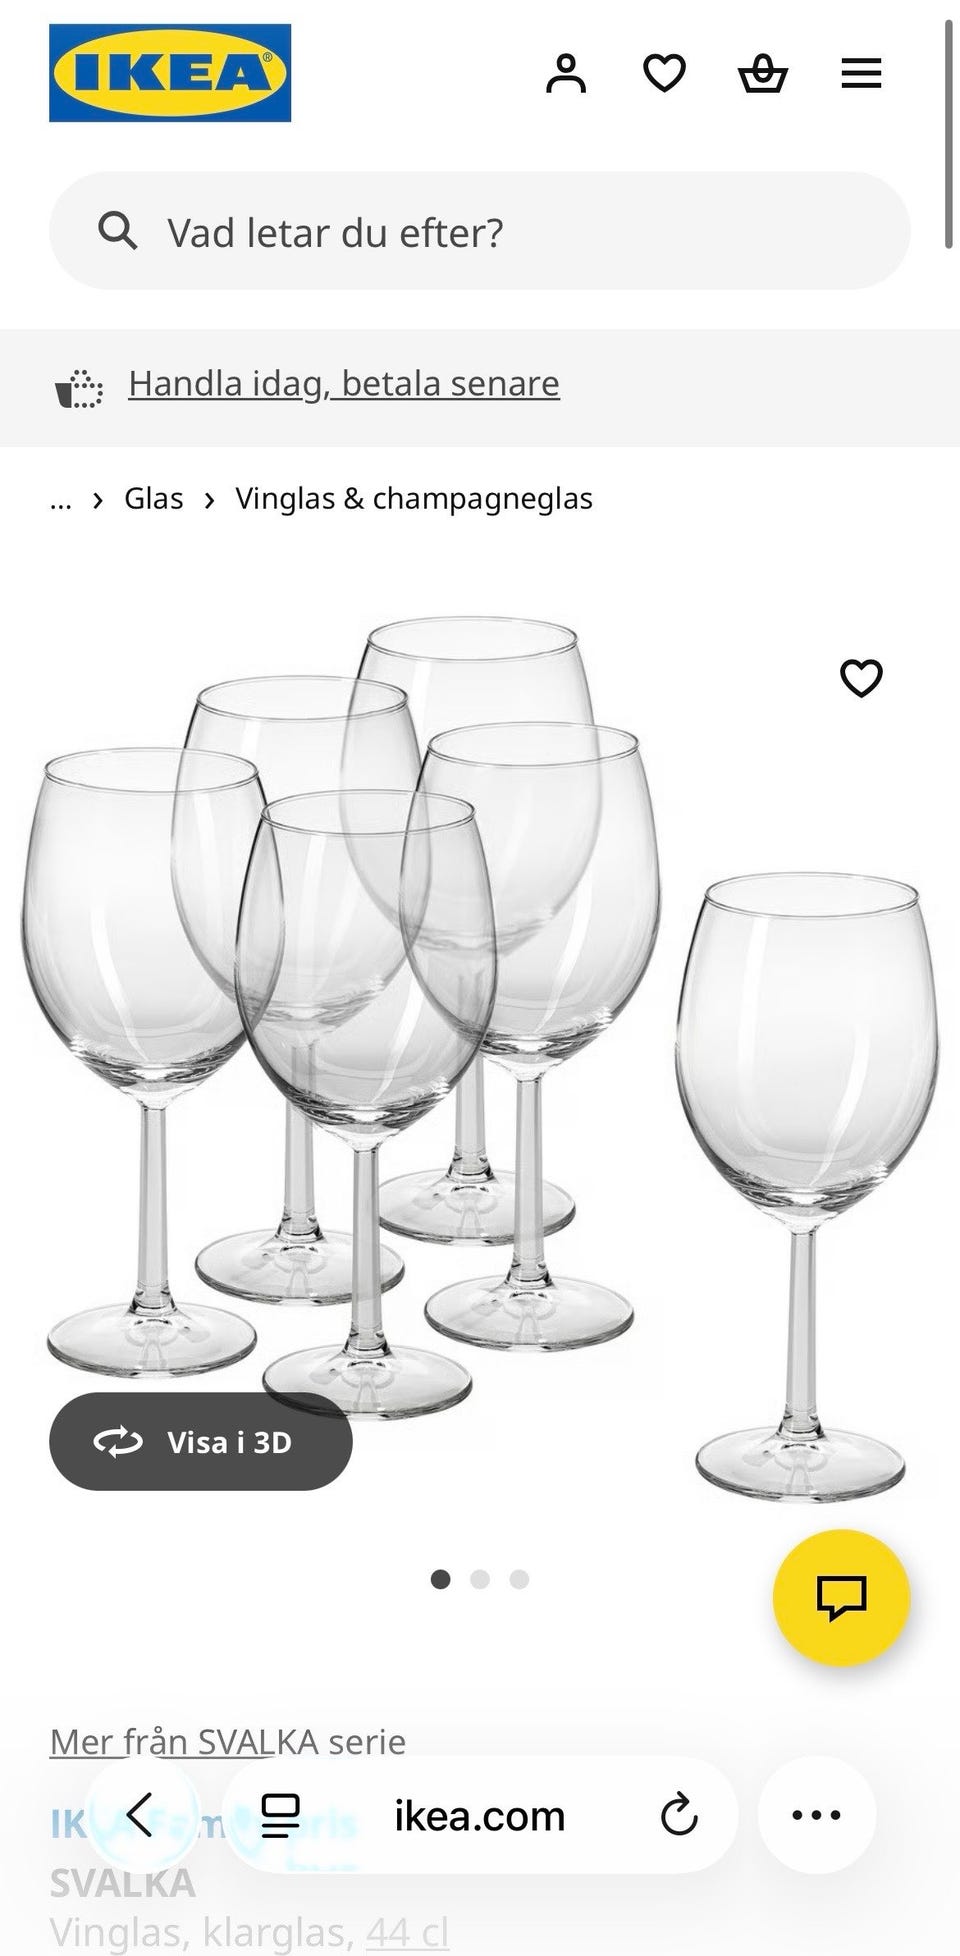This screenshot has width=960, height=1956.
Task: Click the 'Visa i 3D' button
Action: [x=201, y=1441]
